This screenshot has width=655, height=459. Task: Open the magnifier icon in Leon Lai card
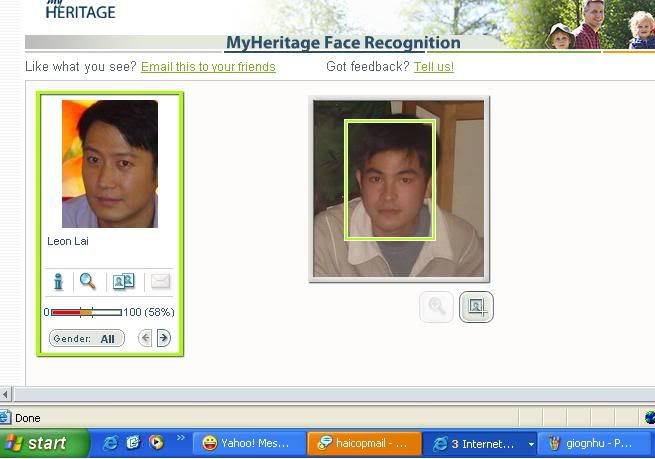click(x=88, y=281)
